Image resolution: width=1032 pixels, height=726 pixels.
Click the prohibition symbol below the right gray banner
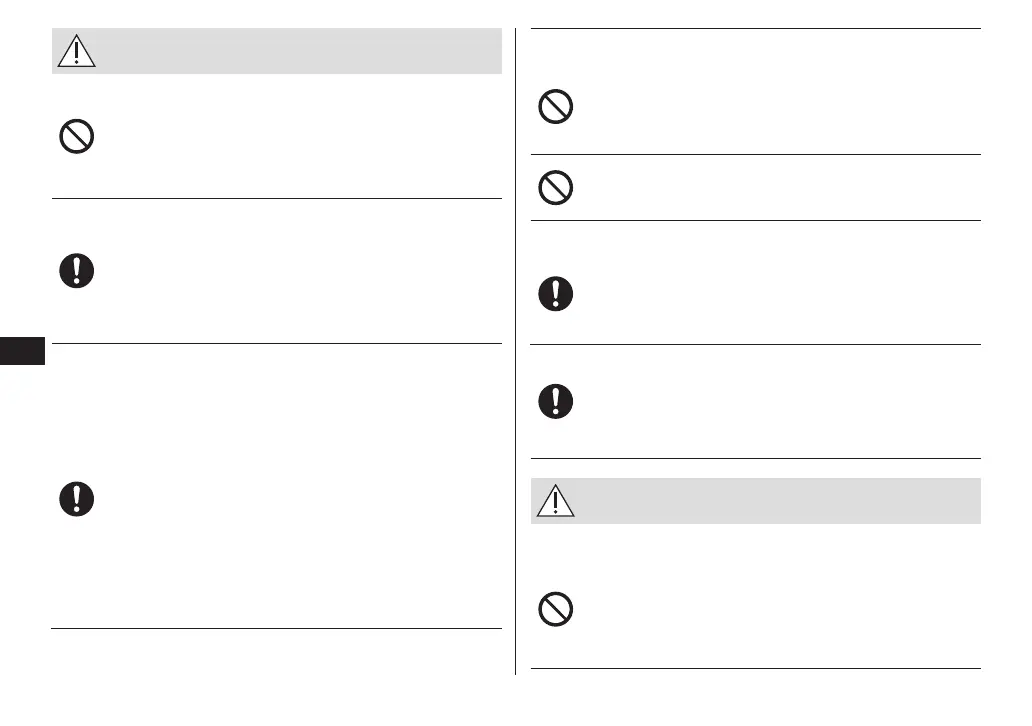pyautogui.click(x=555, y=609)
